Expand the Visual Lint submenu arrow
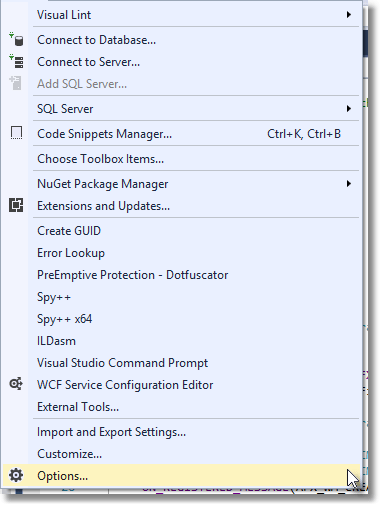380x506 pixels. [x=348, y=15]
